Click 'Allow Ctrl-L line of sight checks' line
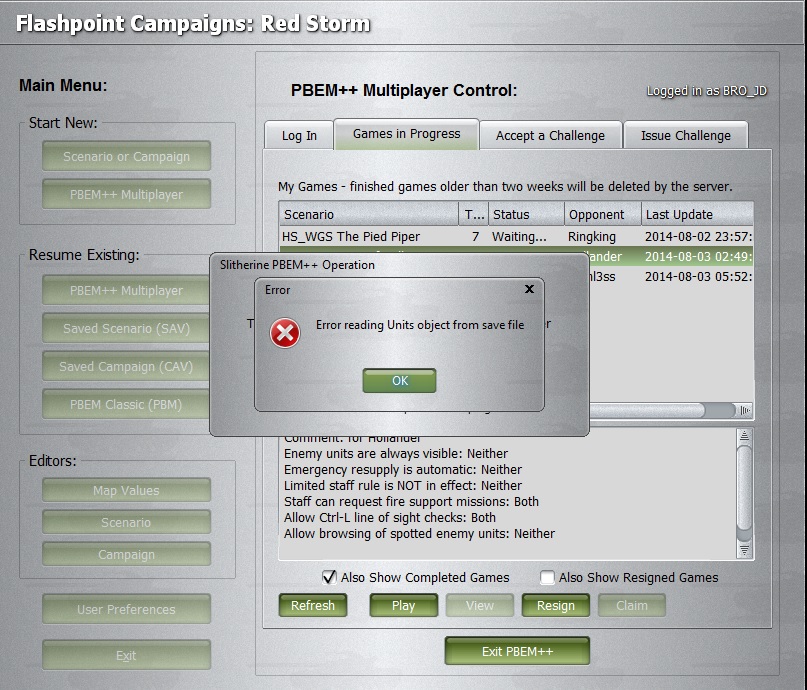This screenshot has width=807, height=690. (x=390, y=517)
